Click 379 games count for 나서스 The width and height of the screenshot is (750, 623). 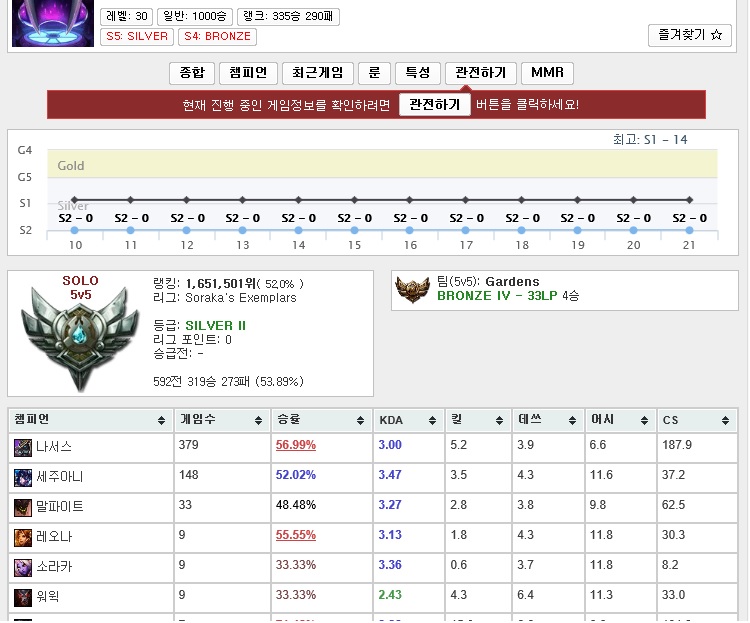pyautogui.click(x=188, y=445)
